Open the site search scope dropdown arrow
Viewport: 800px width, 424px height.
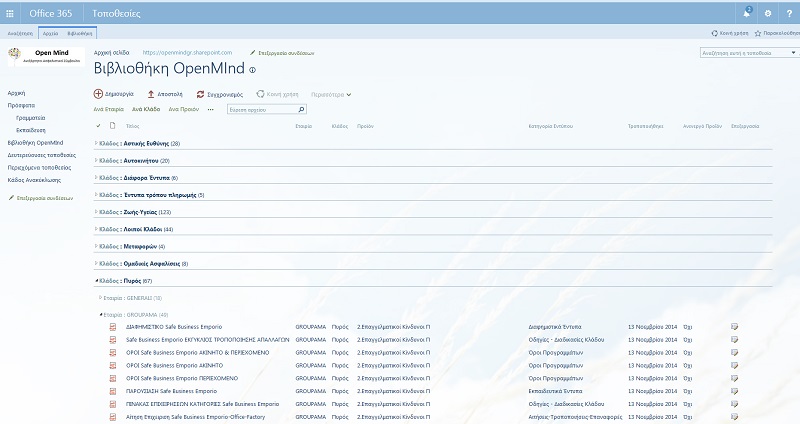pos(793,53)
